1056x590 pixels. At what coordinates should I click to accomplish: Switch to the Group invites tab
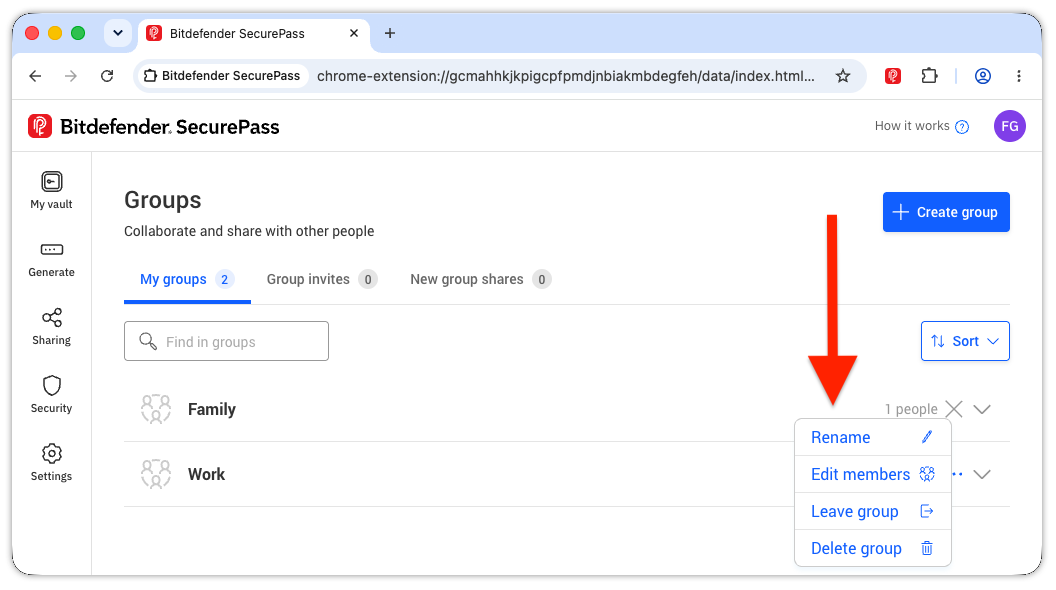click(x=321, y=280)
